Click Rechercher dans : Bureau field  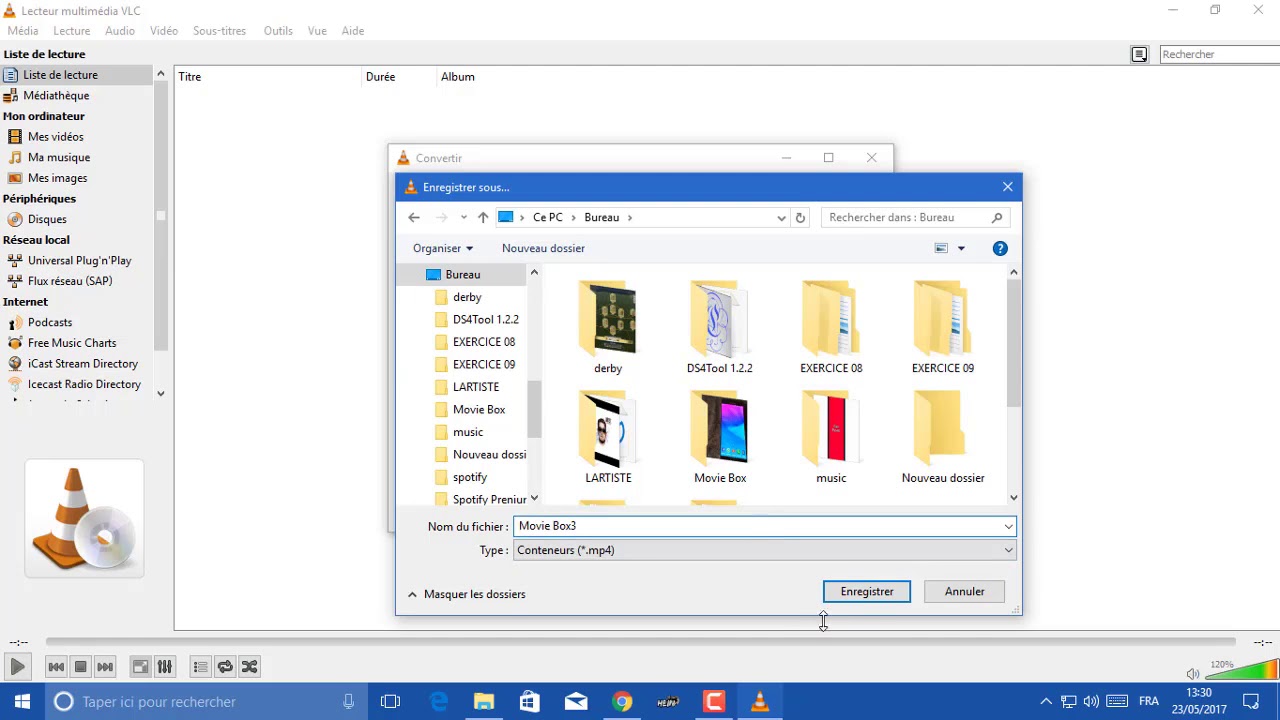pyautogui.click(x=915, y=217)
